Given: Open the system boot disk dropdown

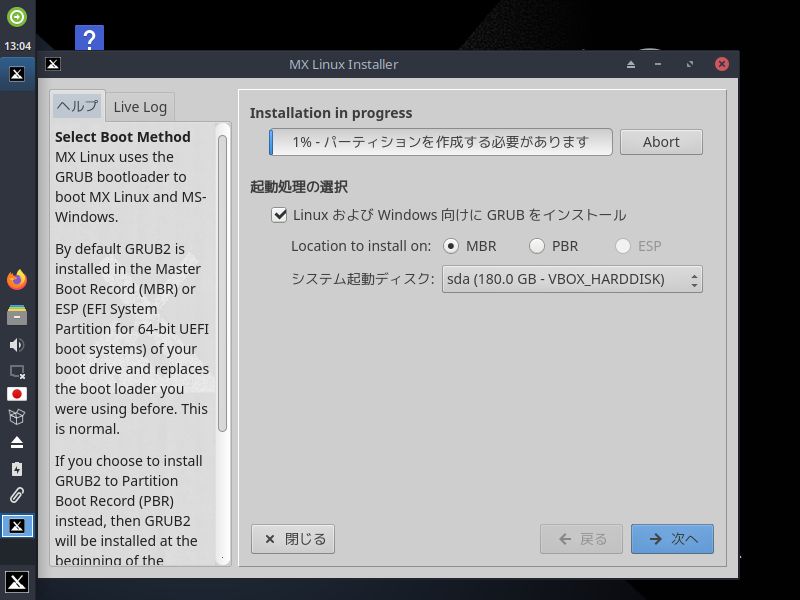Looking at the screenshot, I should (x=572, y=279).
